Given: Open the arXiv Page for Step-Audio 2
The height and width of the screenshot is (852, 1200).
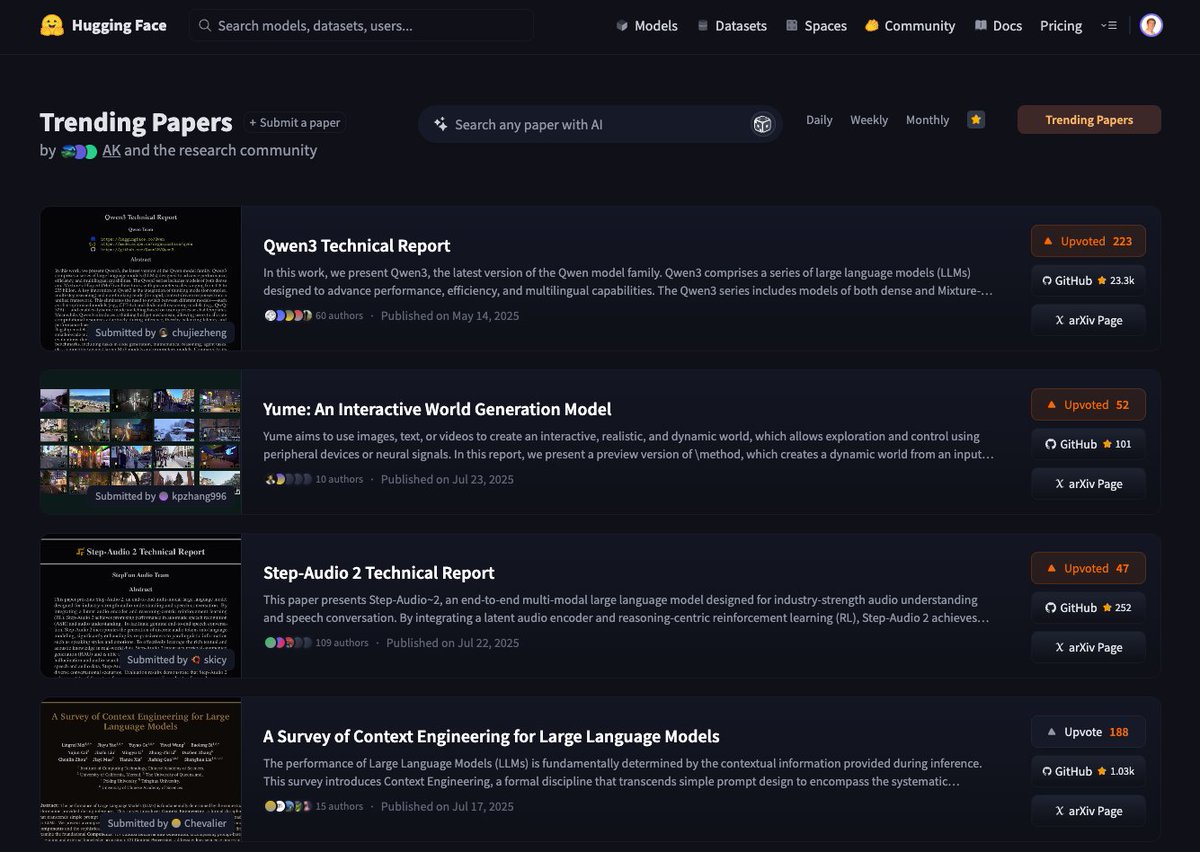Looking at the screenshot, I should [x=1088, y=647].
